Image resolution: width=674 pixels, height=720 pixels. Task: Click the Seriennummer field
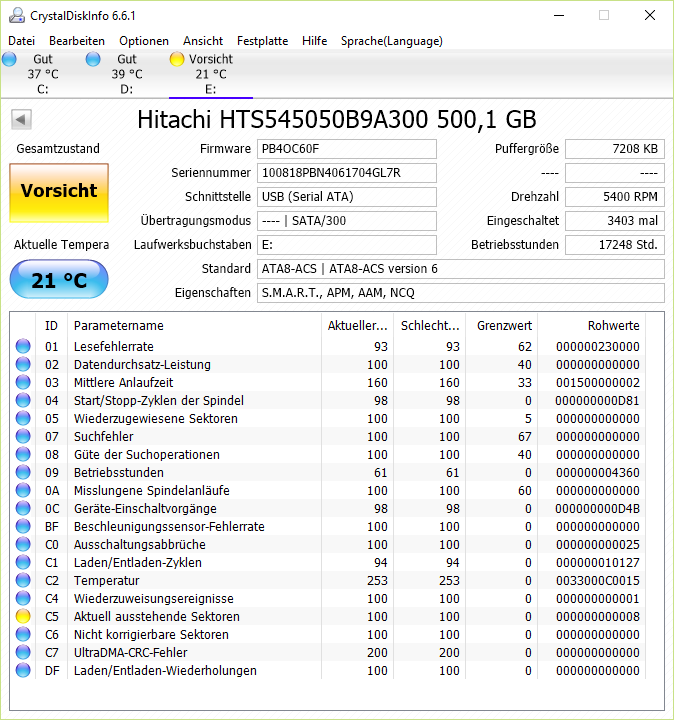(347, 173)
